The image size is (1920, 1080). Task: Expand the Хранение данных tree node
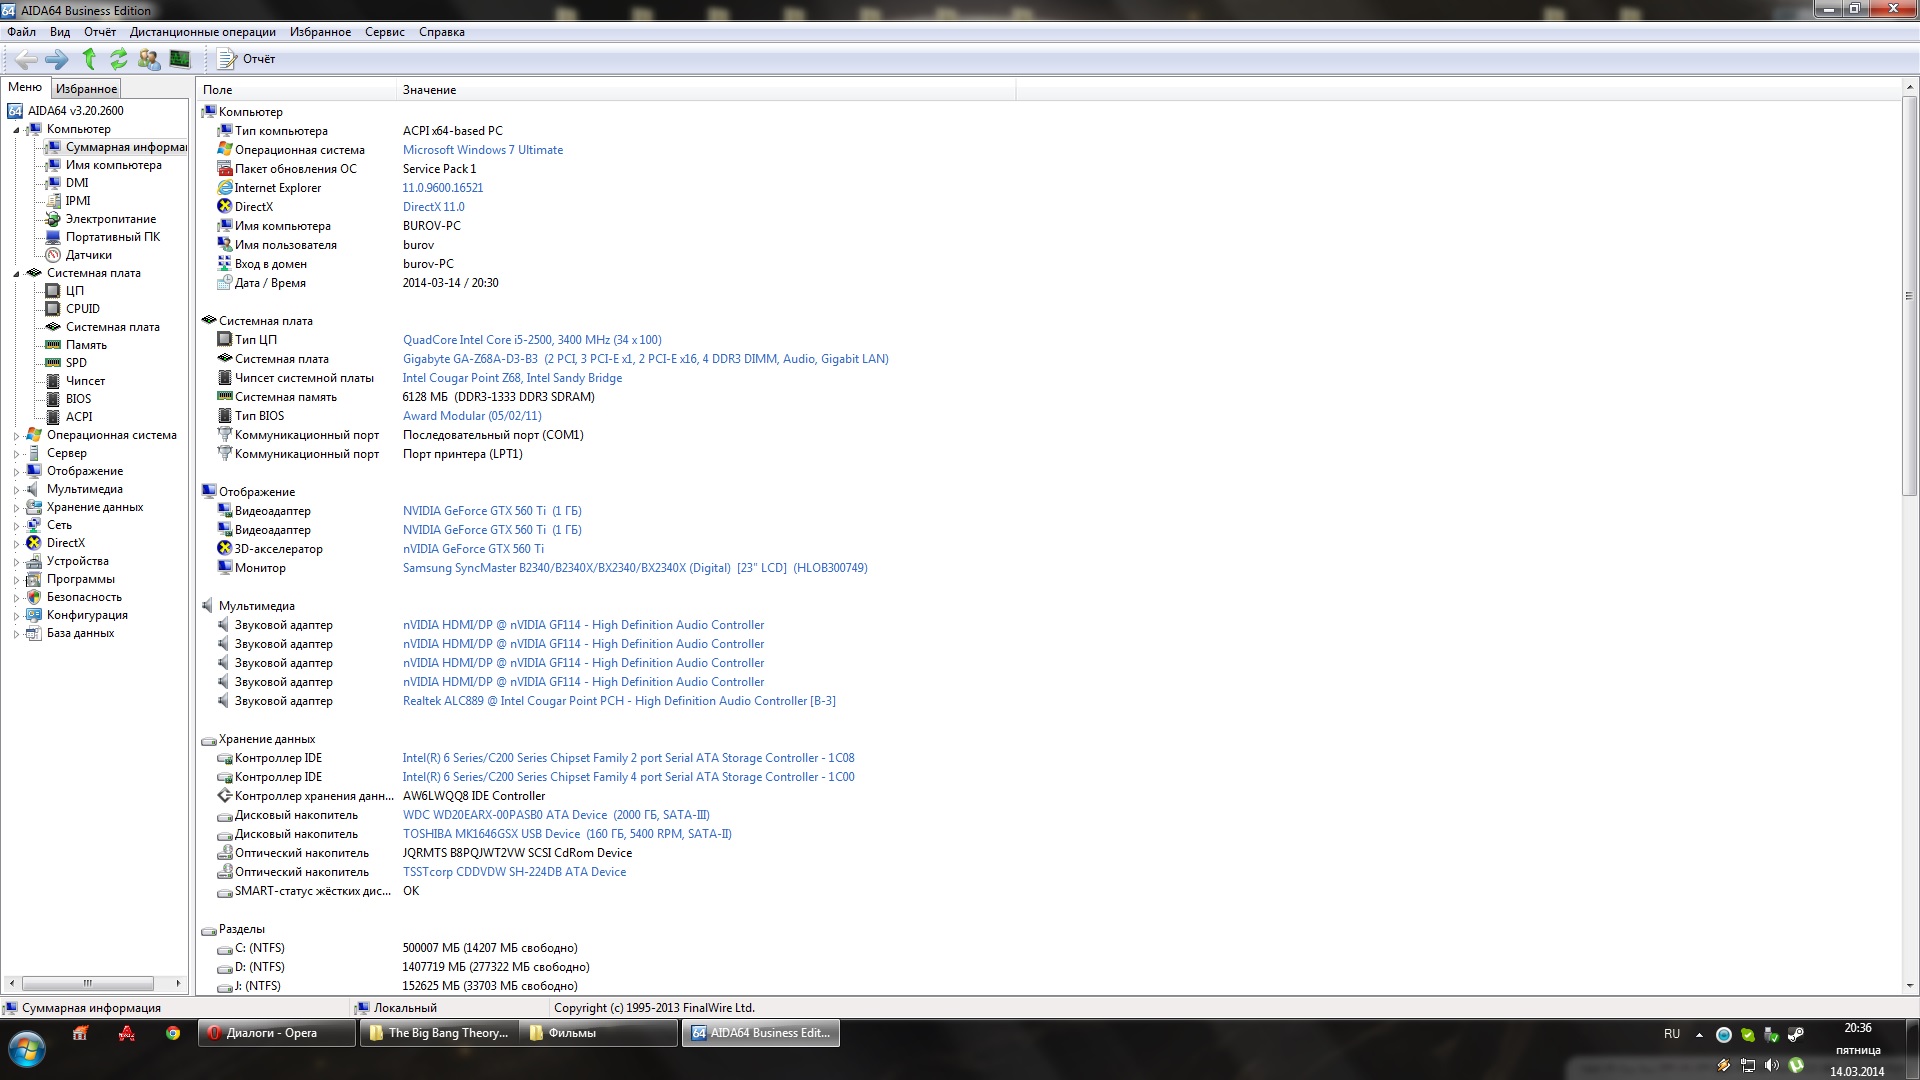coord(16,508)
